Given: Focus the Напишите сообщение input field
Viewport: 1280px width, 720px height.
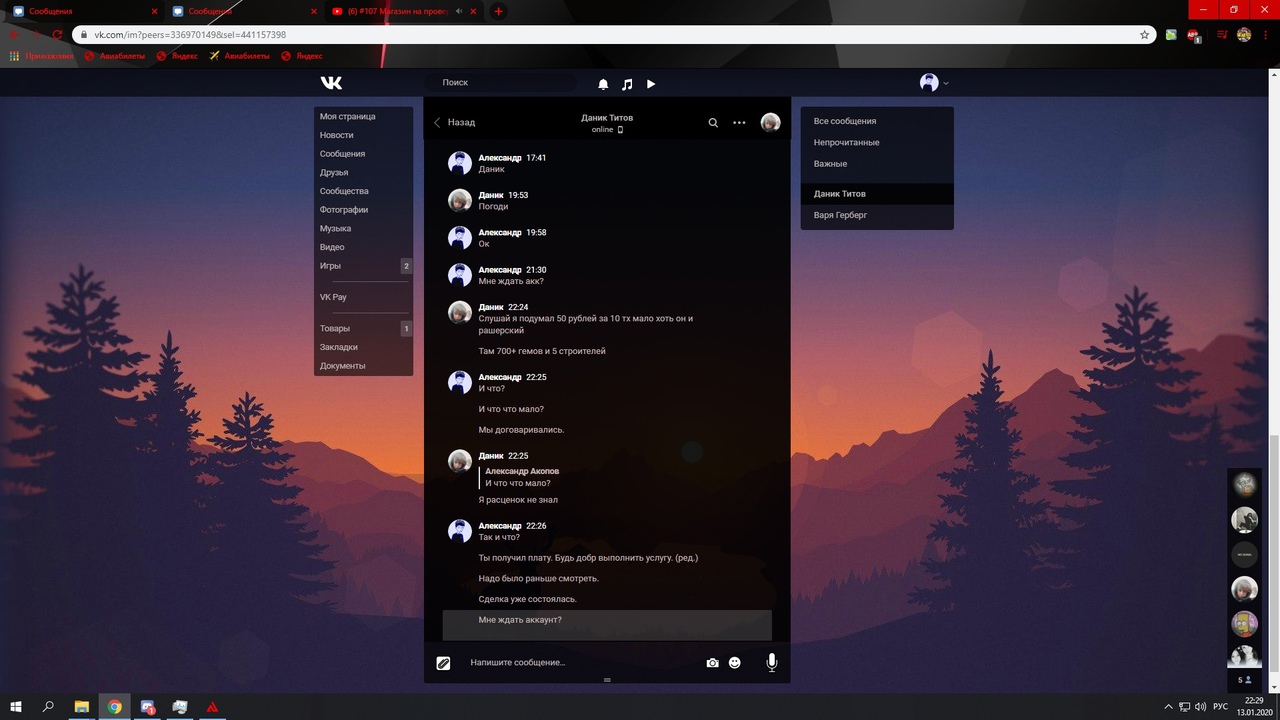Looking at the screenshot, I should (580, 662).
